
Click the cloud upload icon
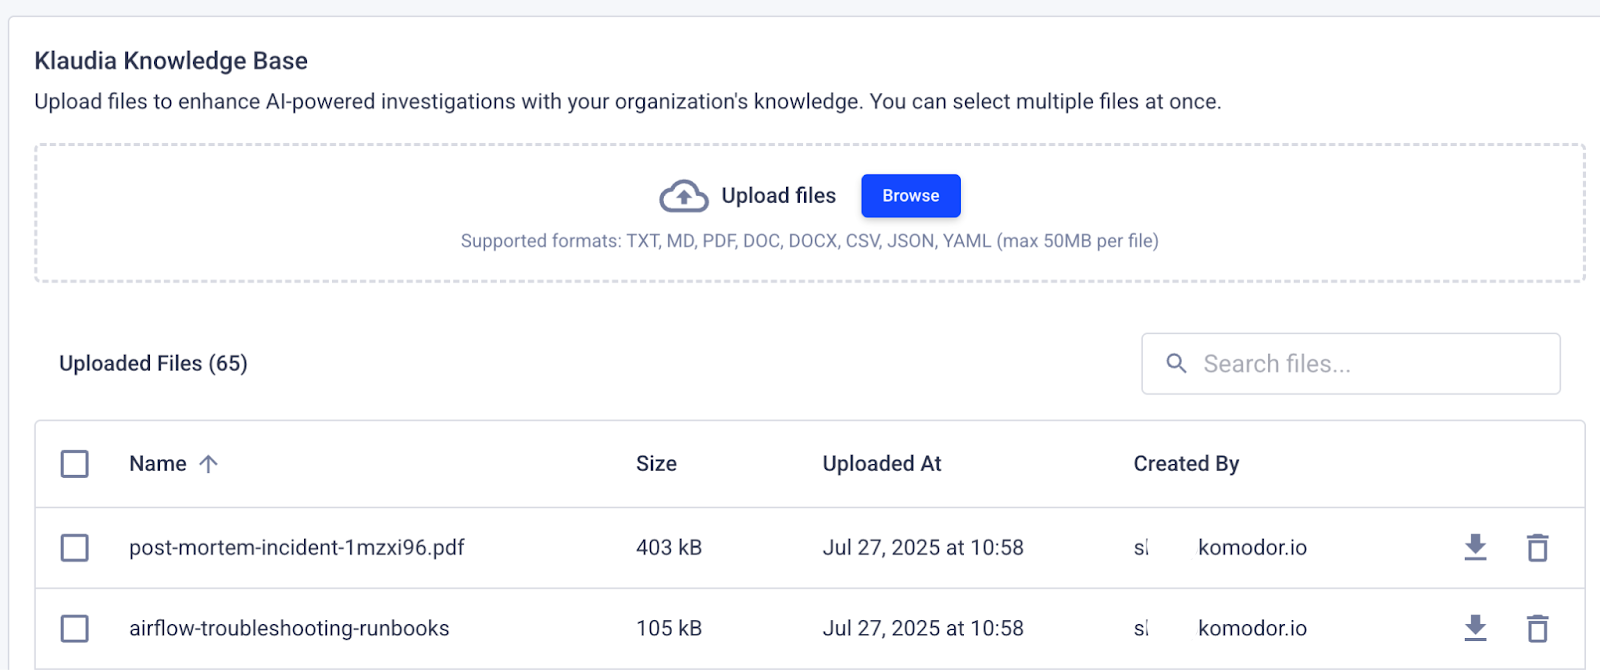pyautogui.click(x=684, y=196)
